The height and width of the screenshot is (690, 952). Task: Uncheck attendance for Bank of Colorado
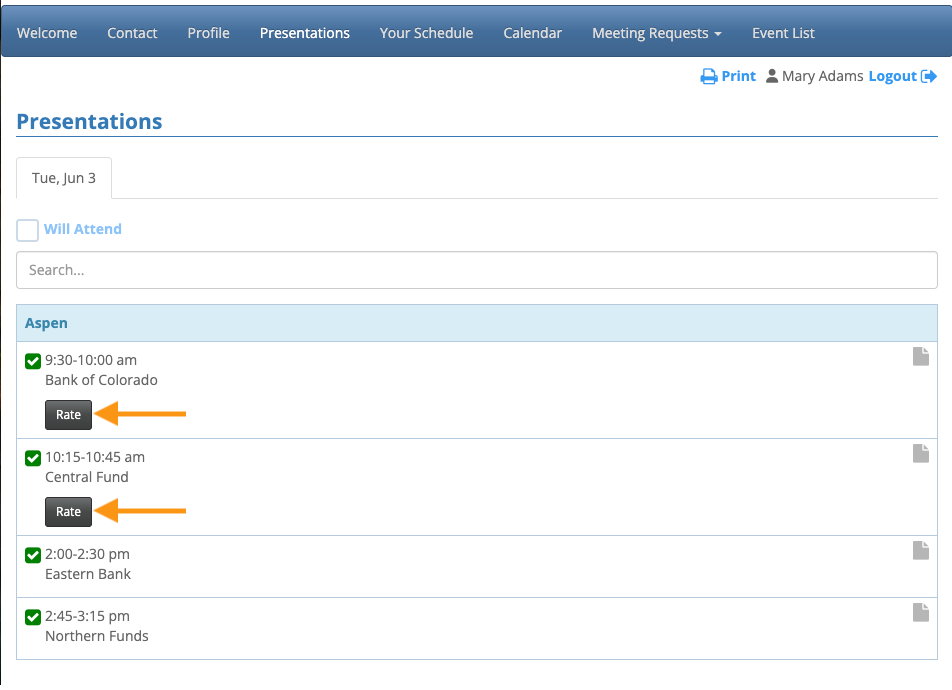click(33, 361)
